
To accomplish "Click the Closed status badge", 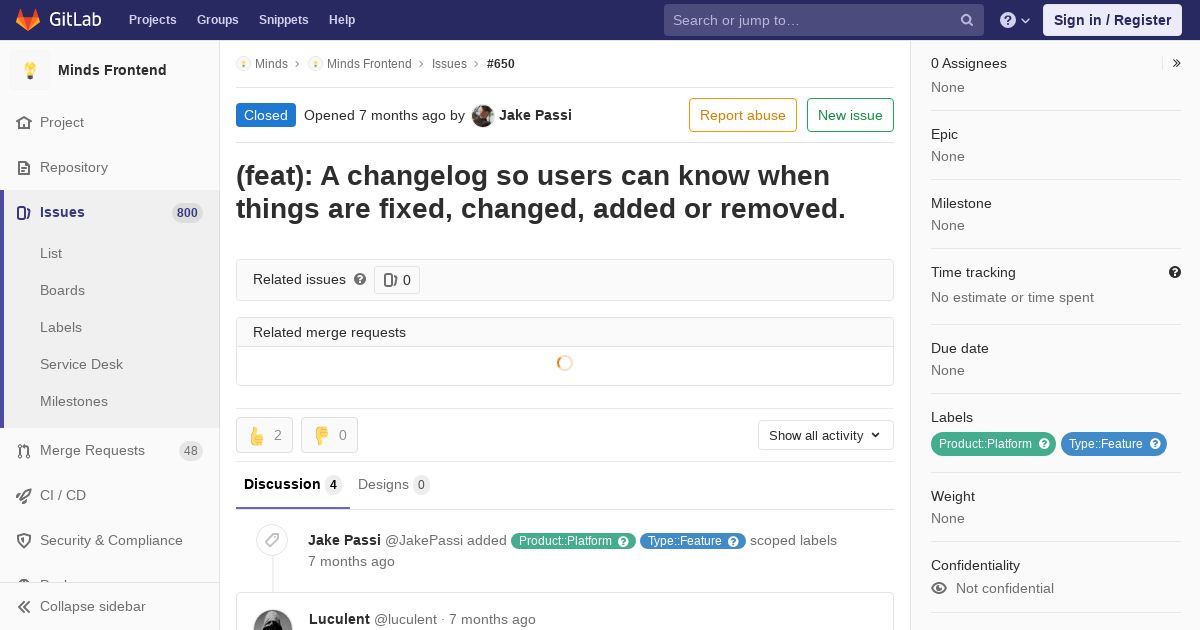I will pos(266,115).
